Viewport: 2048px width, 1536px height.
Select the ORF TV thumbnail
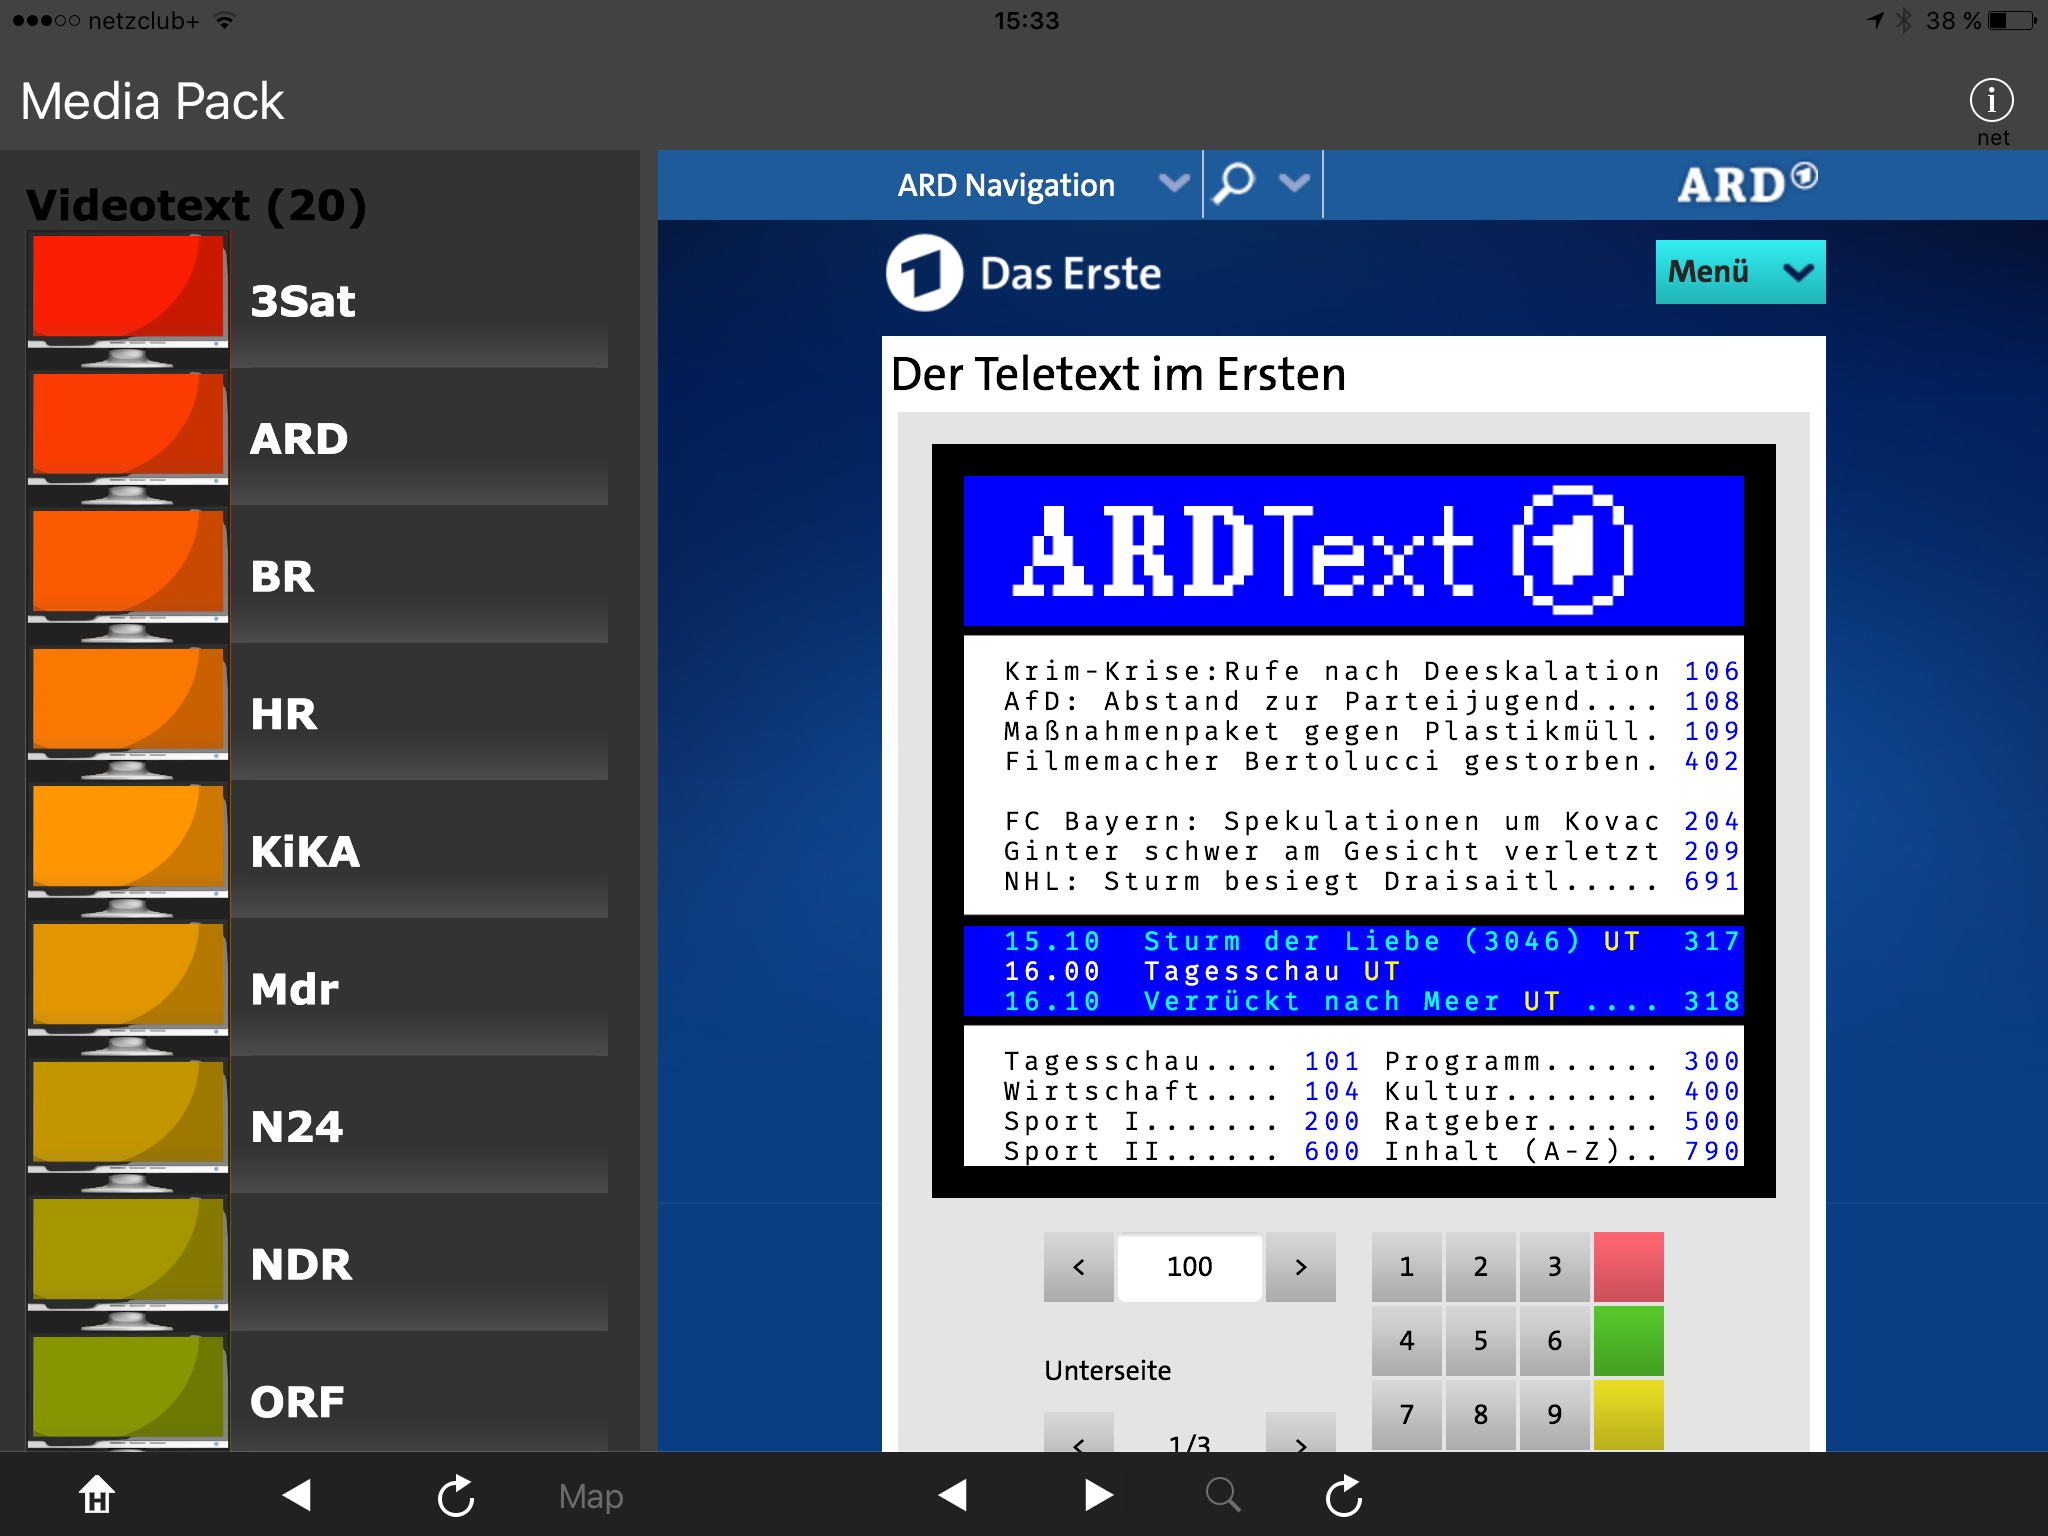tap(128, 1392)
